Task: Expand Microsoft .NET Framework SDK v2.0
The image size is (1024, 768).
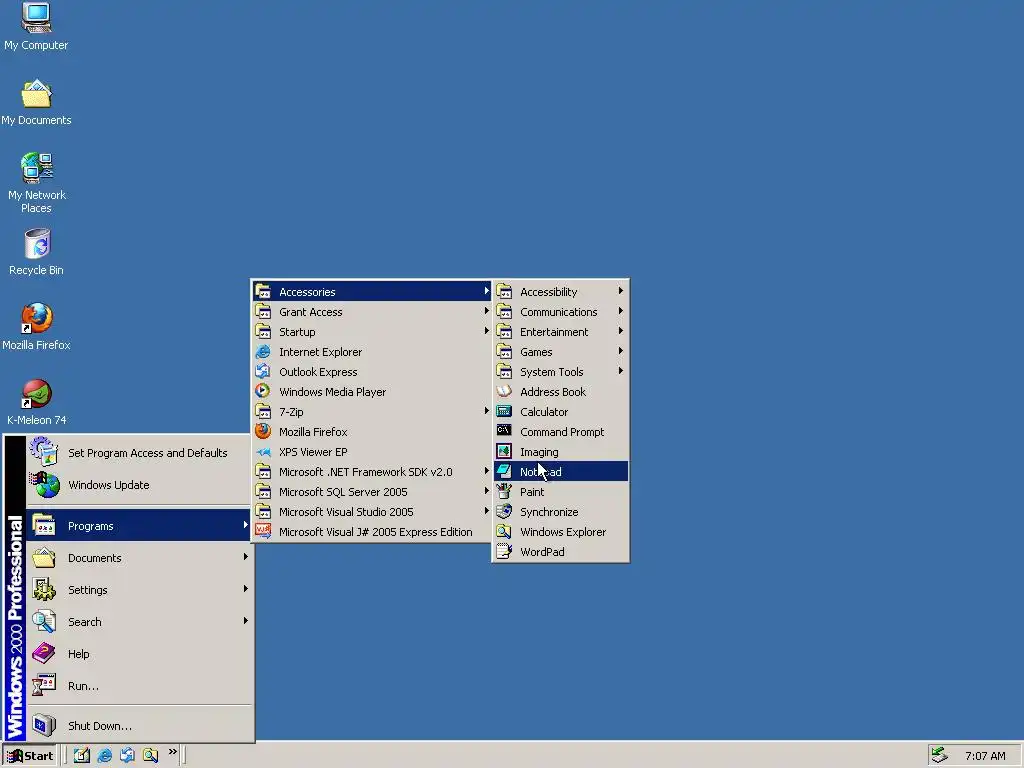Action: point(372,472)
